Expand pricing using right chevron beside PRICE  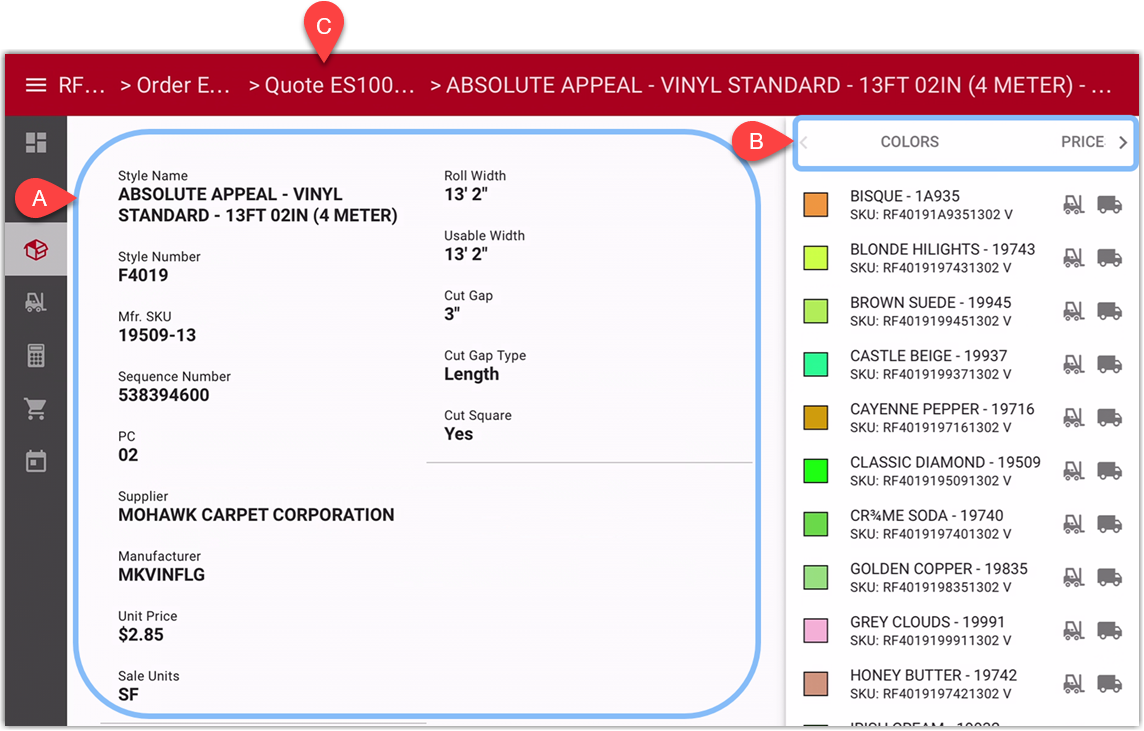1125,142
